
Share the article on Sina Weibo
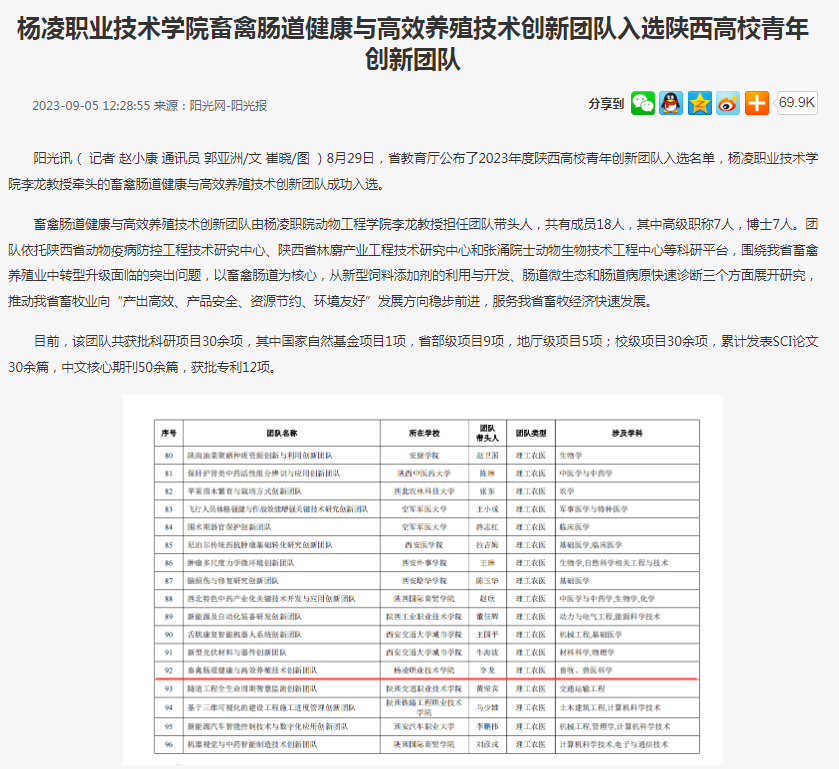click(728, 103)
